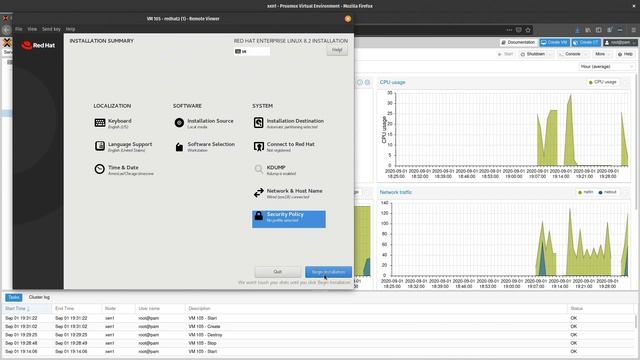Click Create CT in Proxmox

pyautogui.click(x=586, y=42)
